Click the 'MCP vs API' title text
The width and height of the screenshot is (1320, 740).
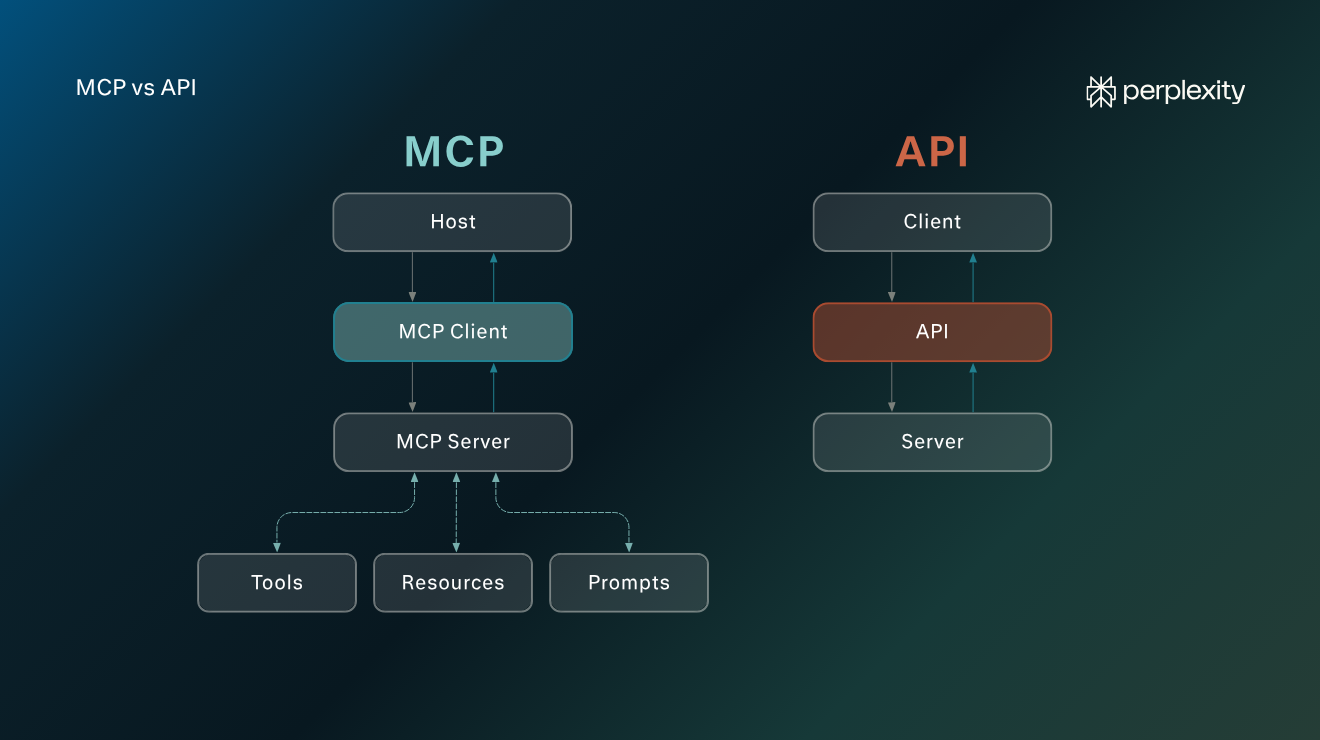pyautogui.click(x=136, y=88)
